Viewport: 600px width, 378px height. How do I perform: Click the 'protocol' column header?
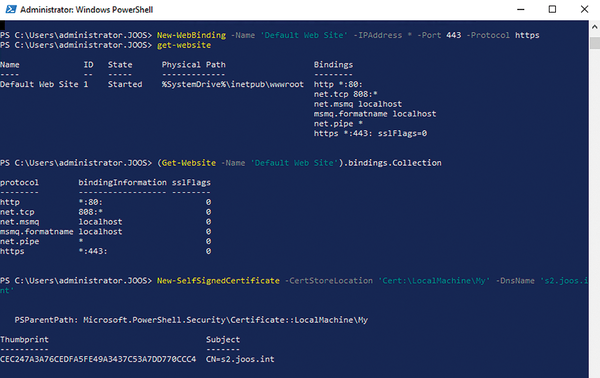[x=20, y=182]
